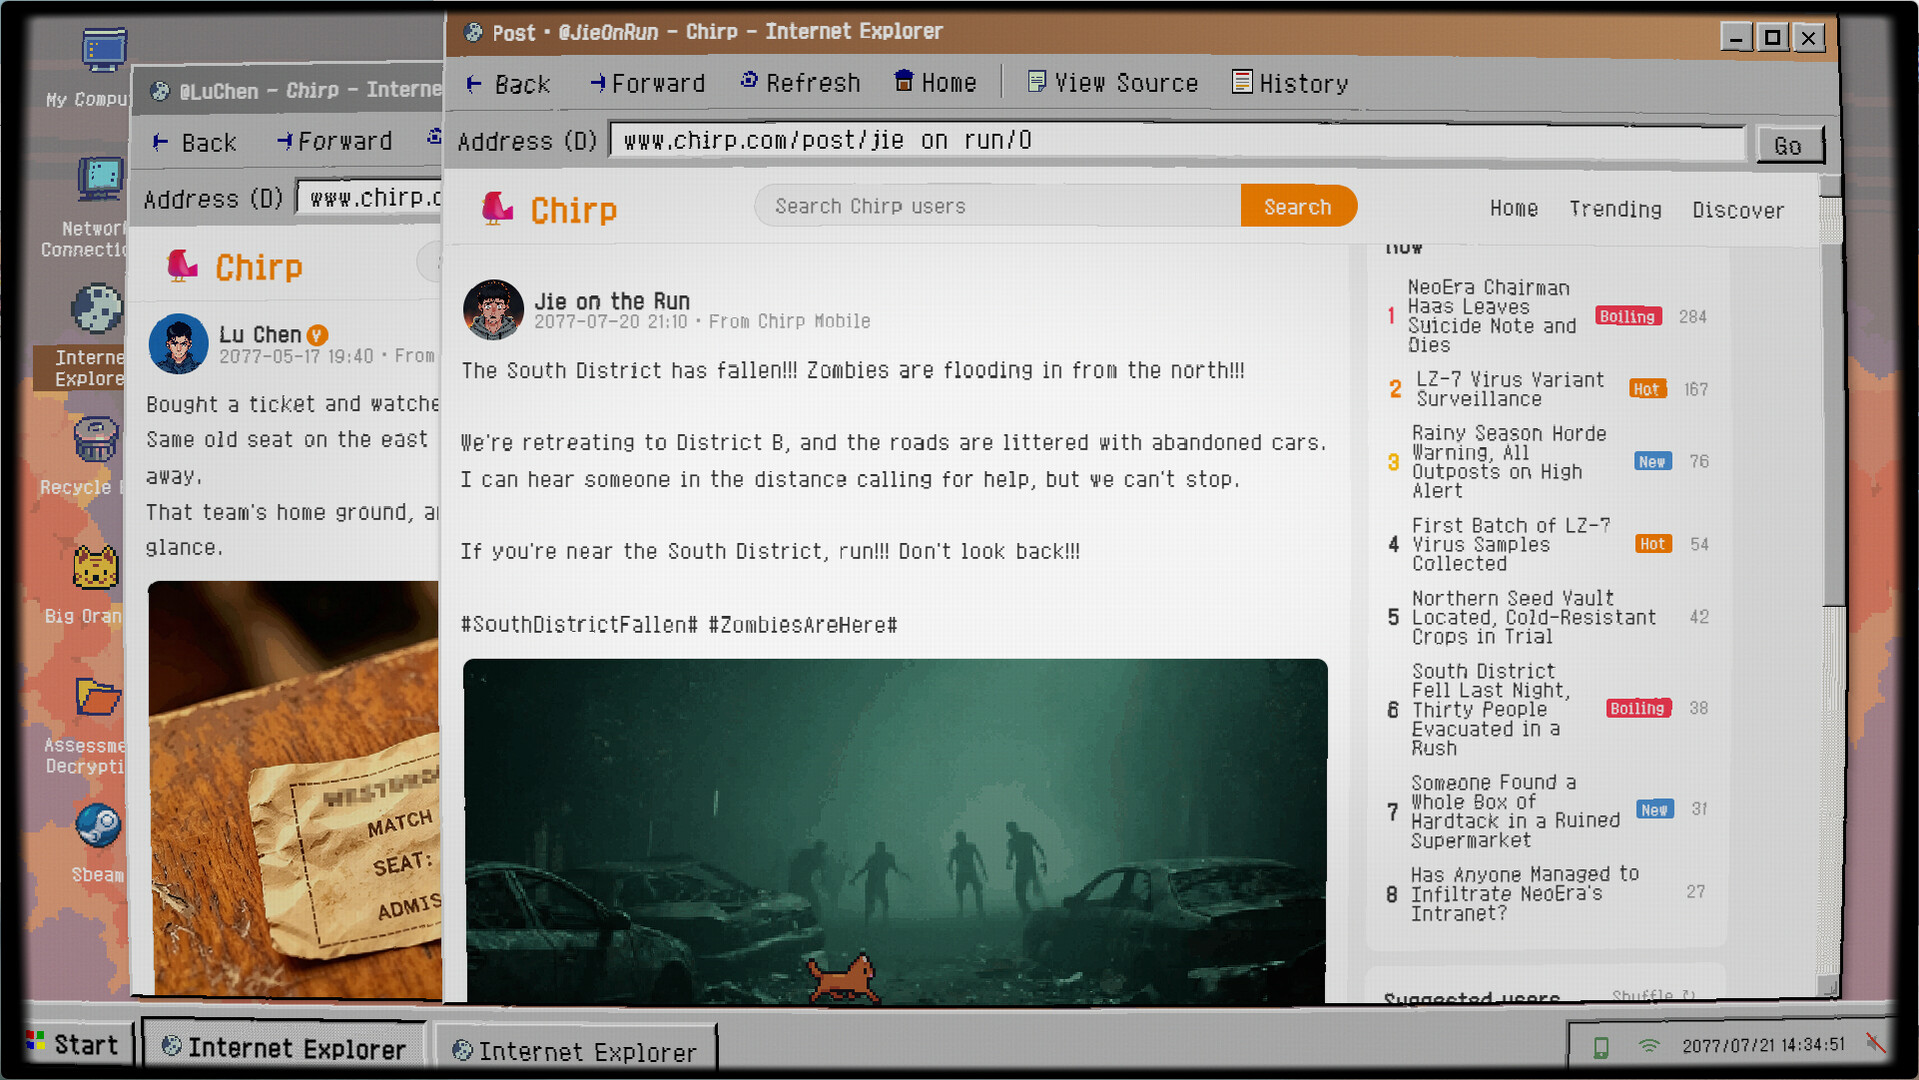Open the #SouthDistrictFallen# hashtag

point(579,625)
